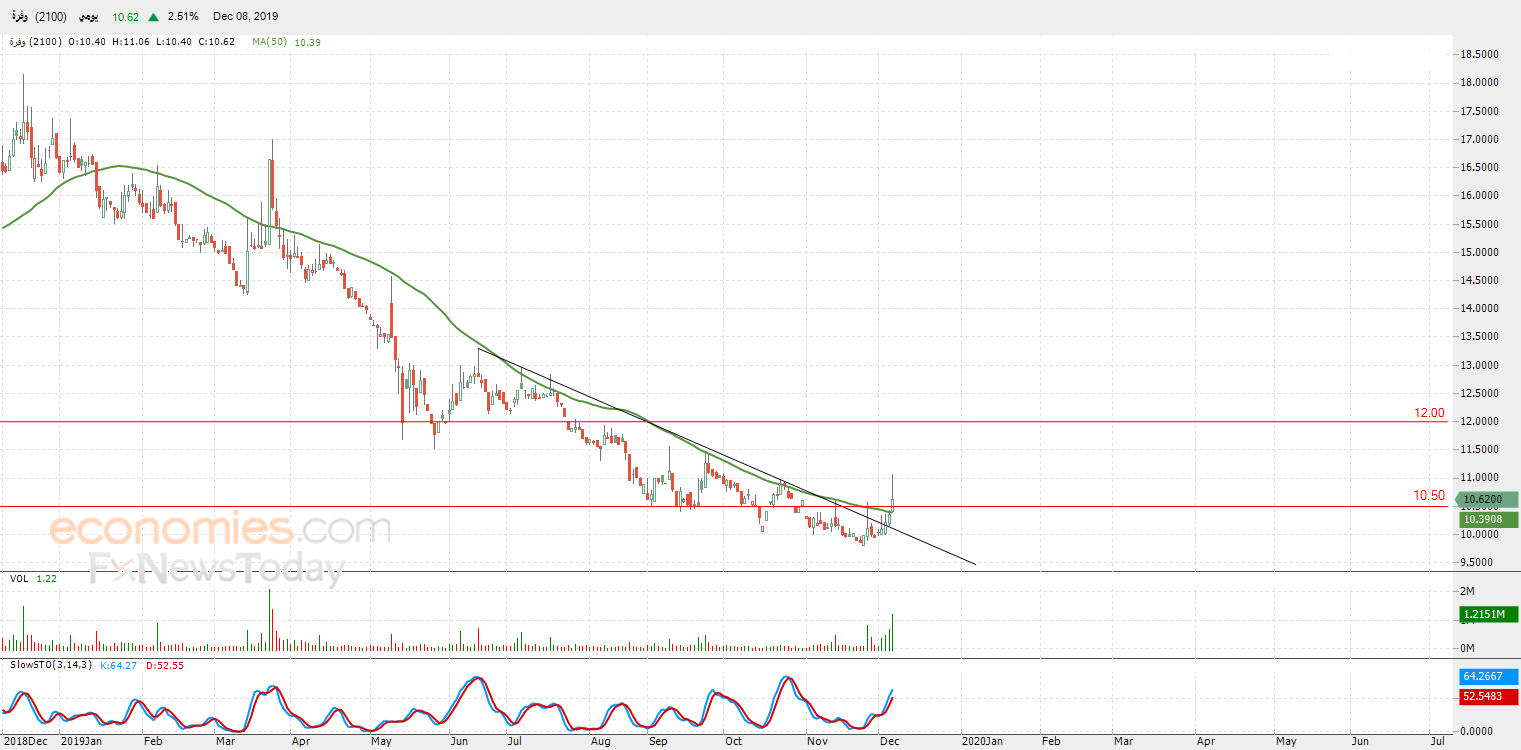The image size is (1521, 750).
Task: Click the 10.3908 moving average price tag
Action: (x=1487, y=519)
